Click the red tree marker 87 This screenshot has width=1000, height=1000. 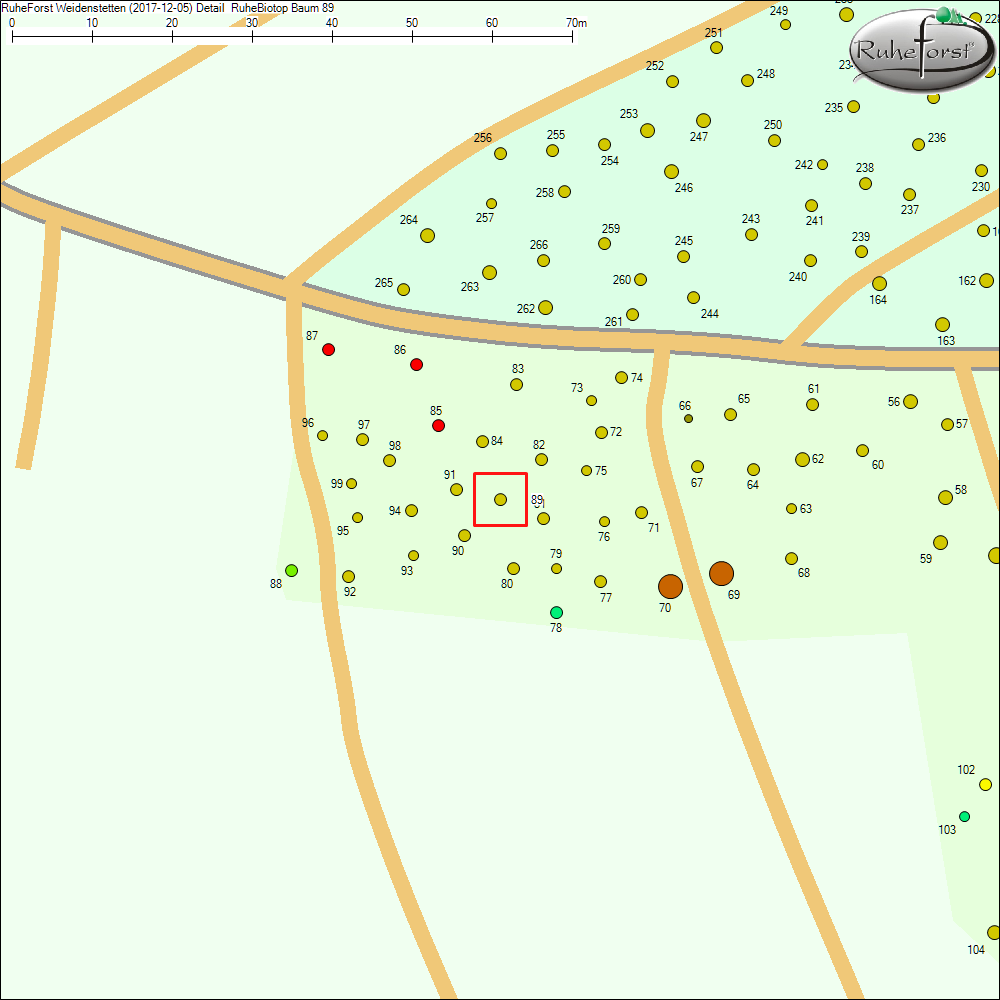coord(328,350)
